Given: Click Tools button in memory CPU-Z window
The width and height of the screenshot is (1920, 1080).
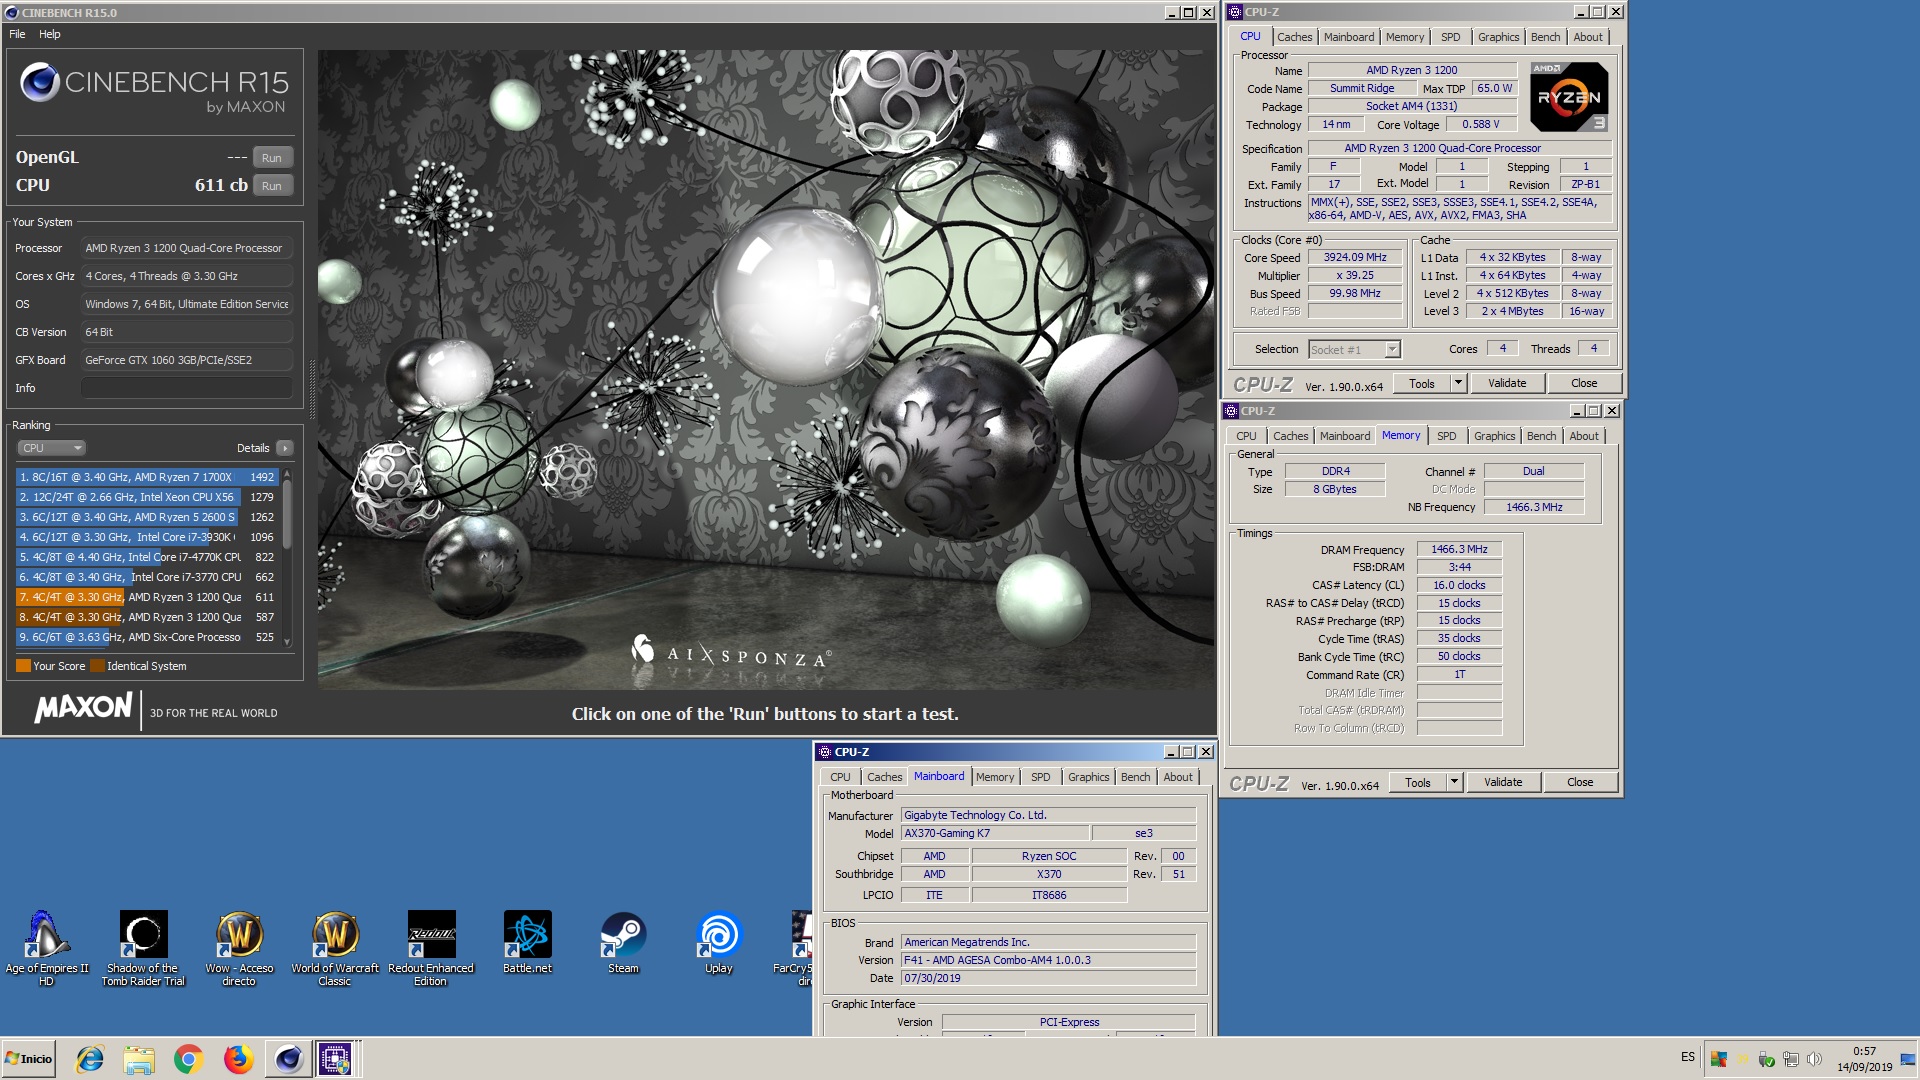Looking at the screenshot, I should 1418,783.
